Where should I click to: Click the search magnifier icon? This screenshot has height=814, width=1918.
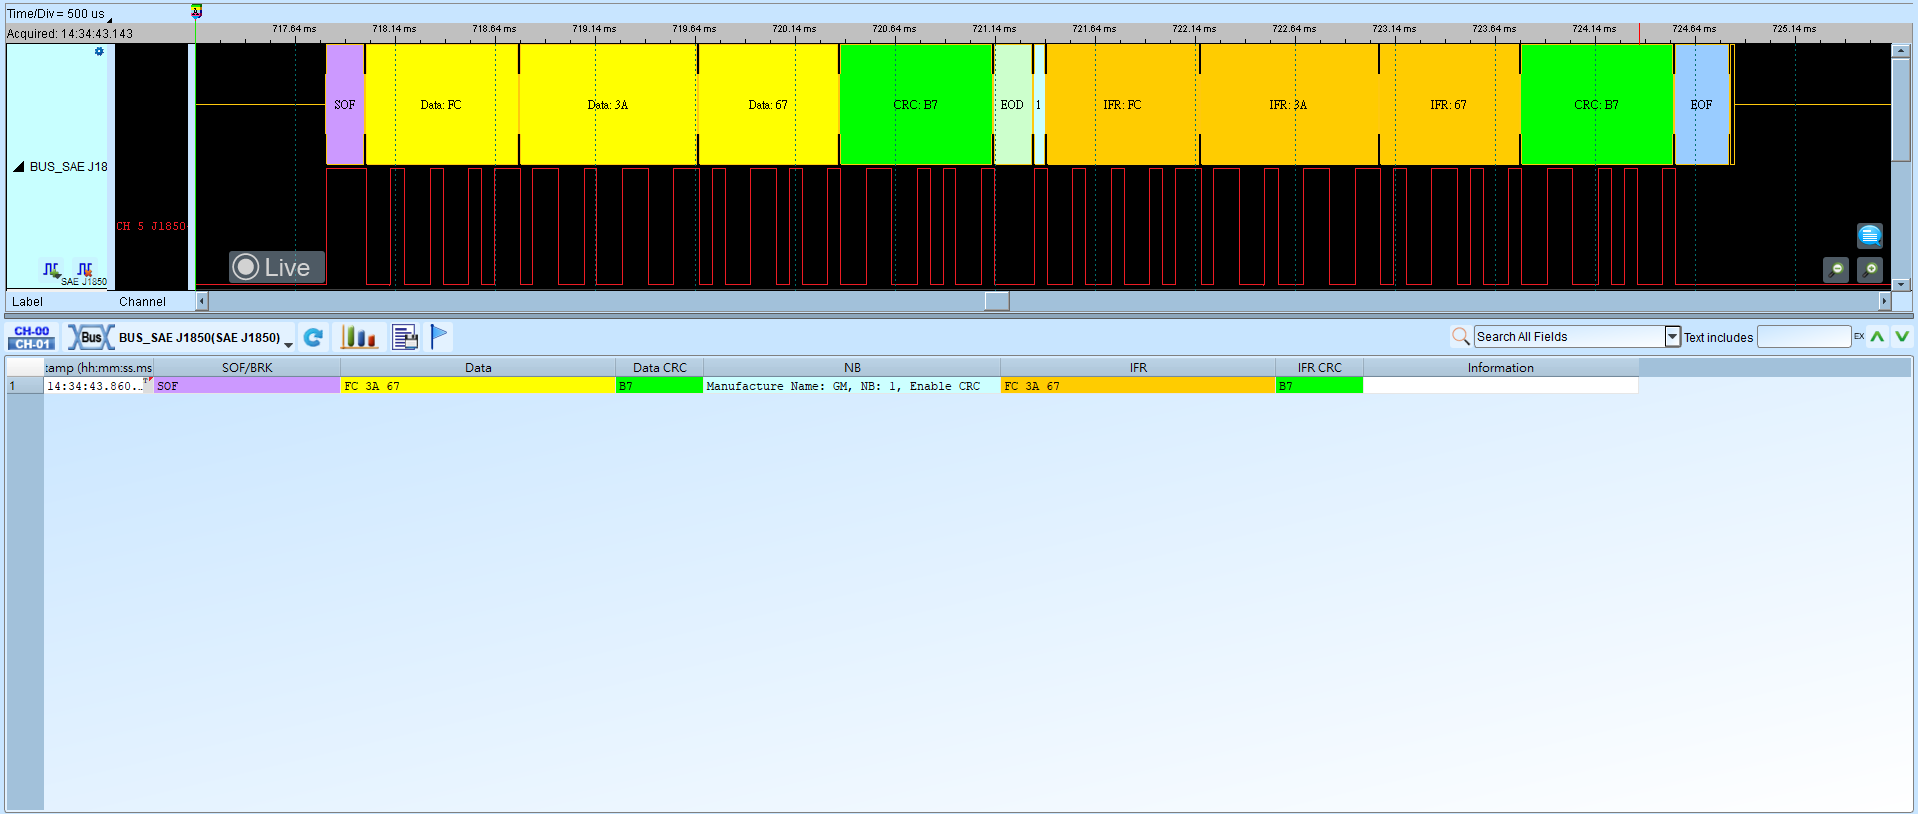[1460, 337]
